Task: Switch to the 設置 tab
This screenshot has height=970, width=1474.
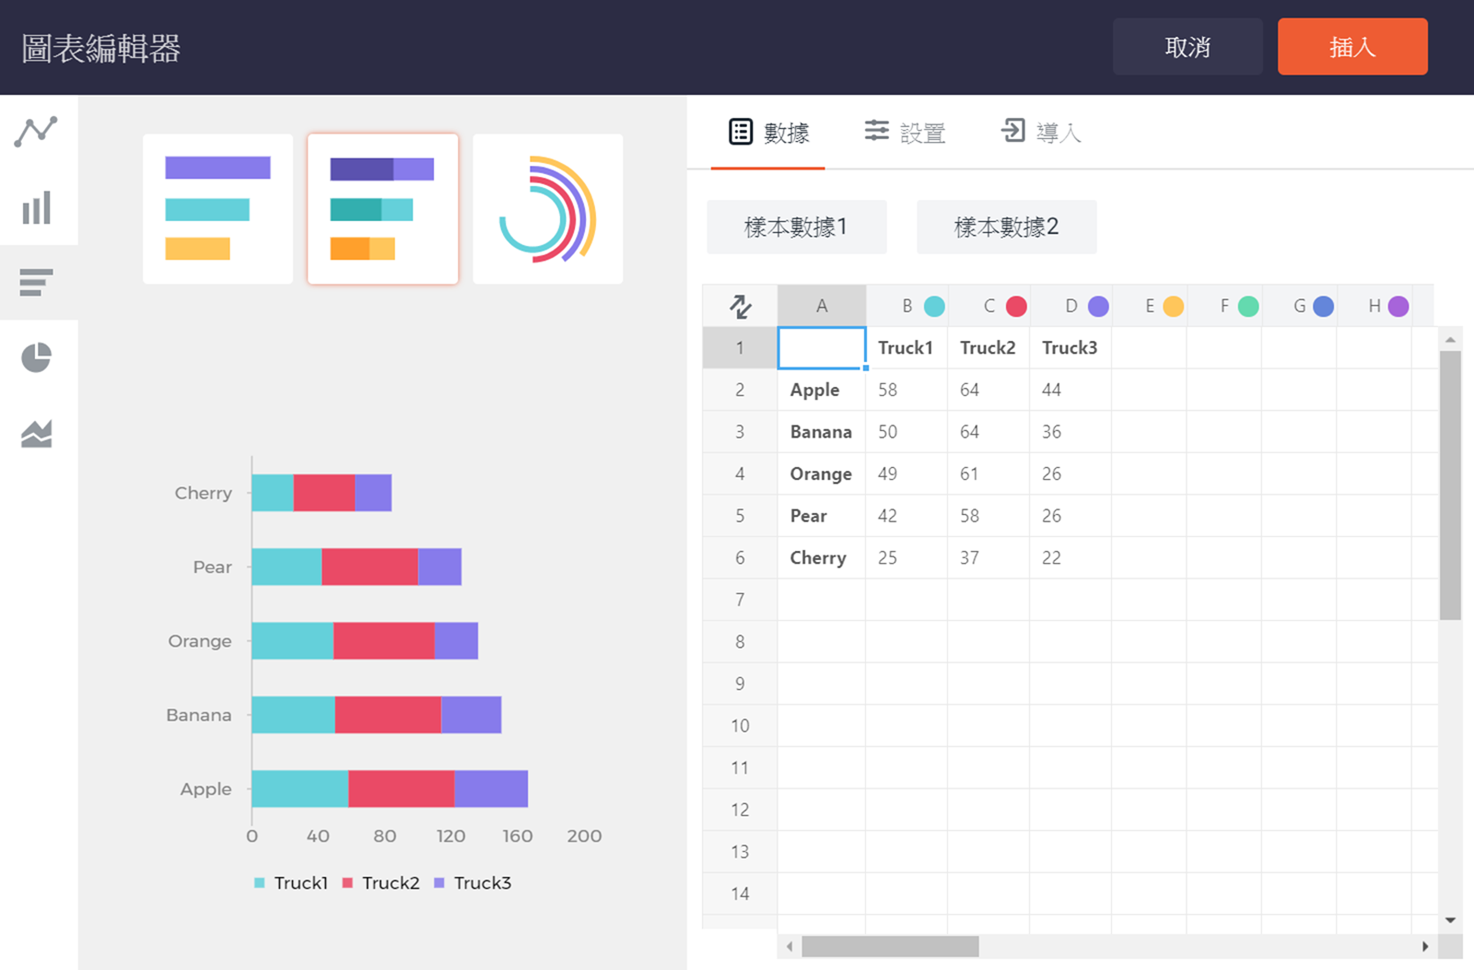Action: (x=905, y=132)
